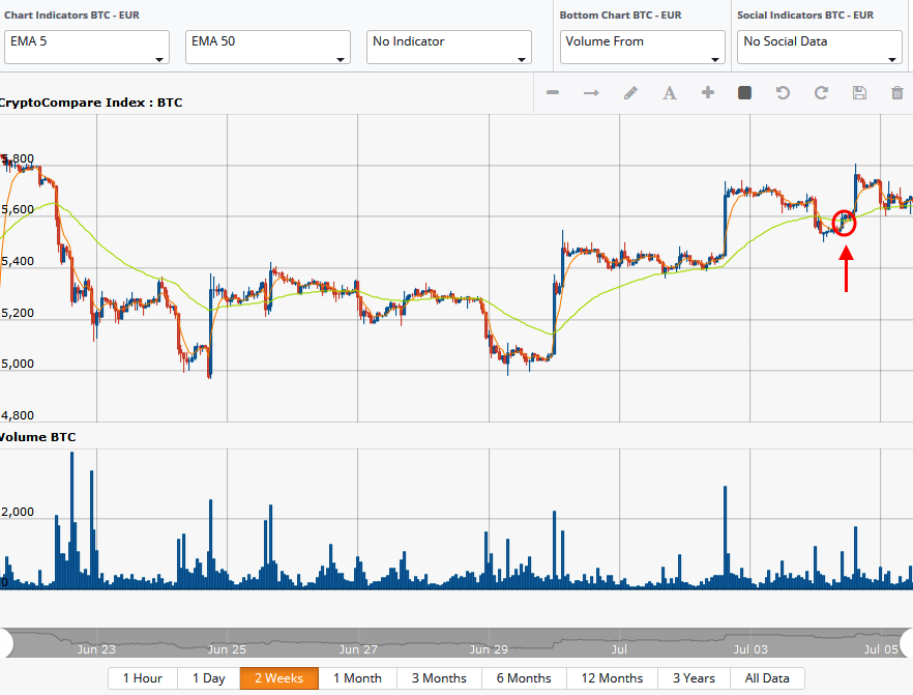Choose the 3 Years range

tap(694, 678)
